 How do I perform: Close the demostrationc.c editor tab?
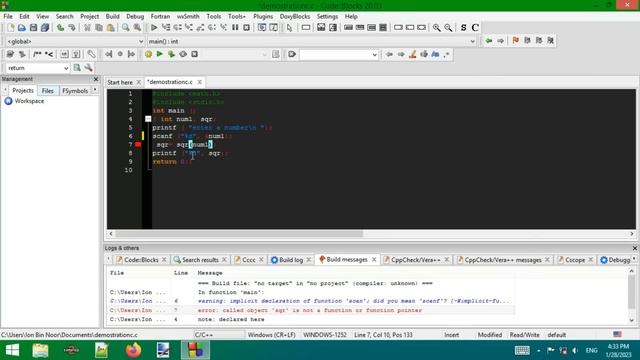(200, 82)
